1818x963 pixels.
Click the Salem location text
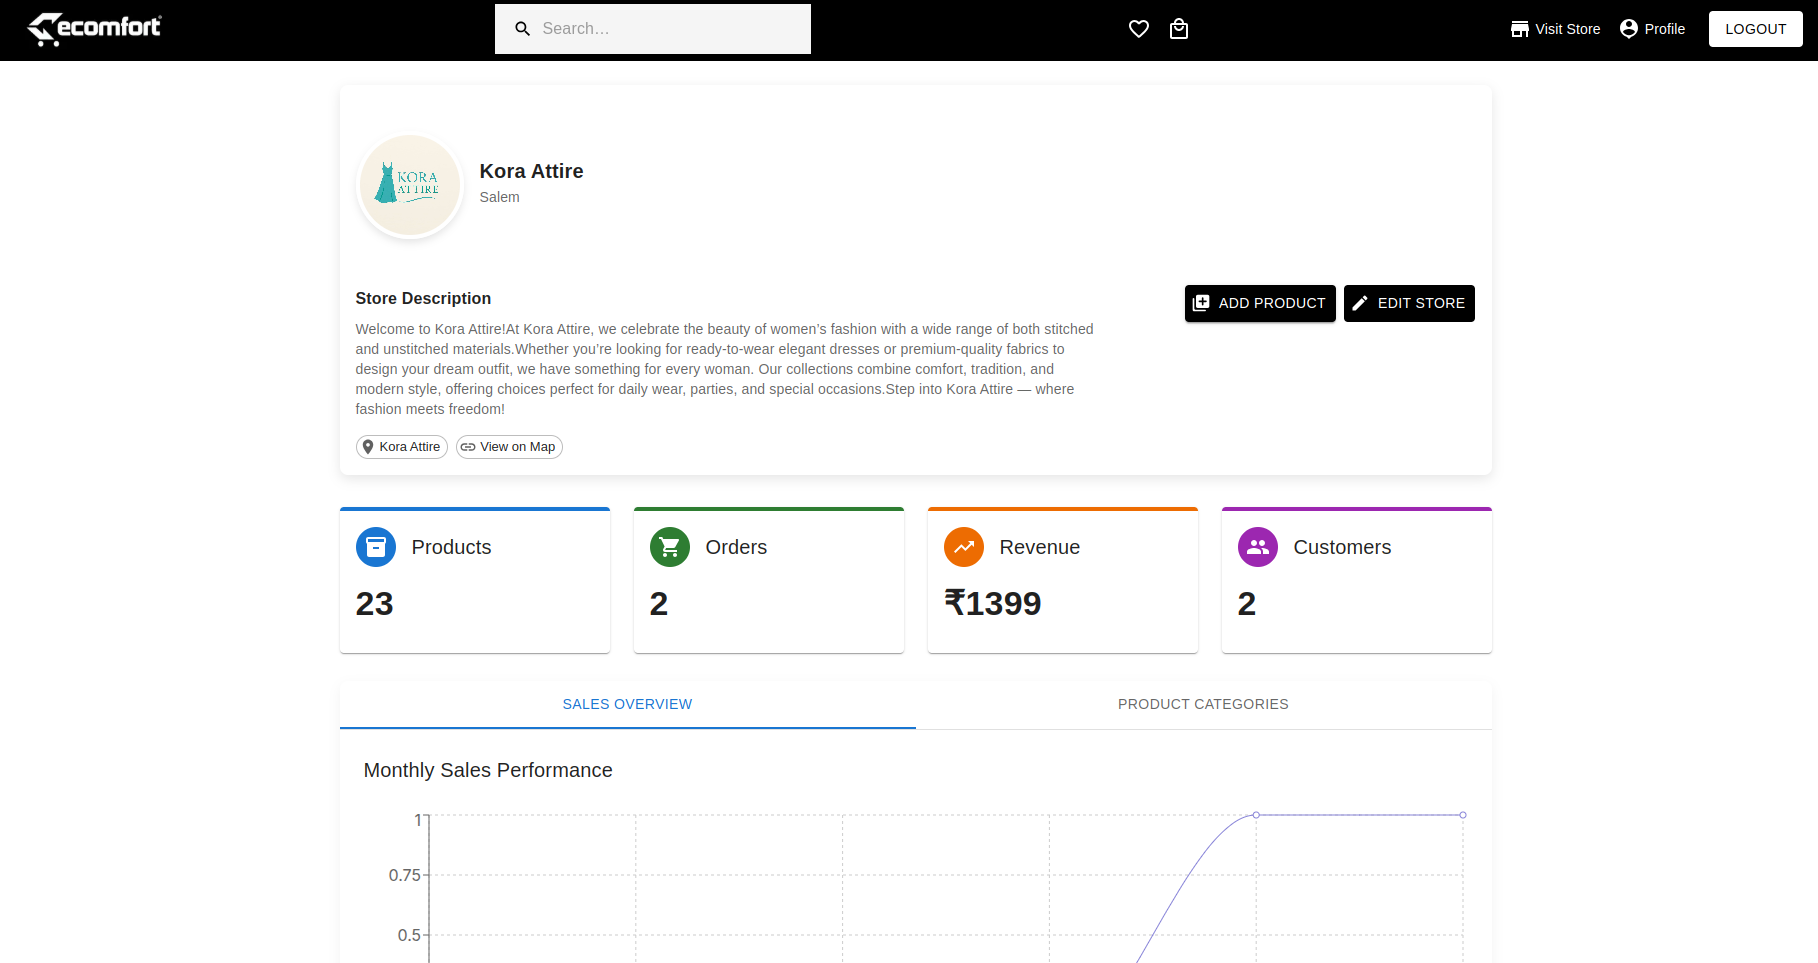(x=499, y=197)
